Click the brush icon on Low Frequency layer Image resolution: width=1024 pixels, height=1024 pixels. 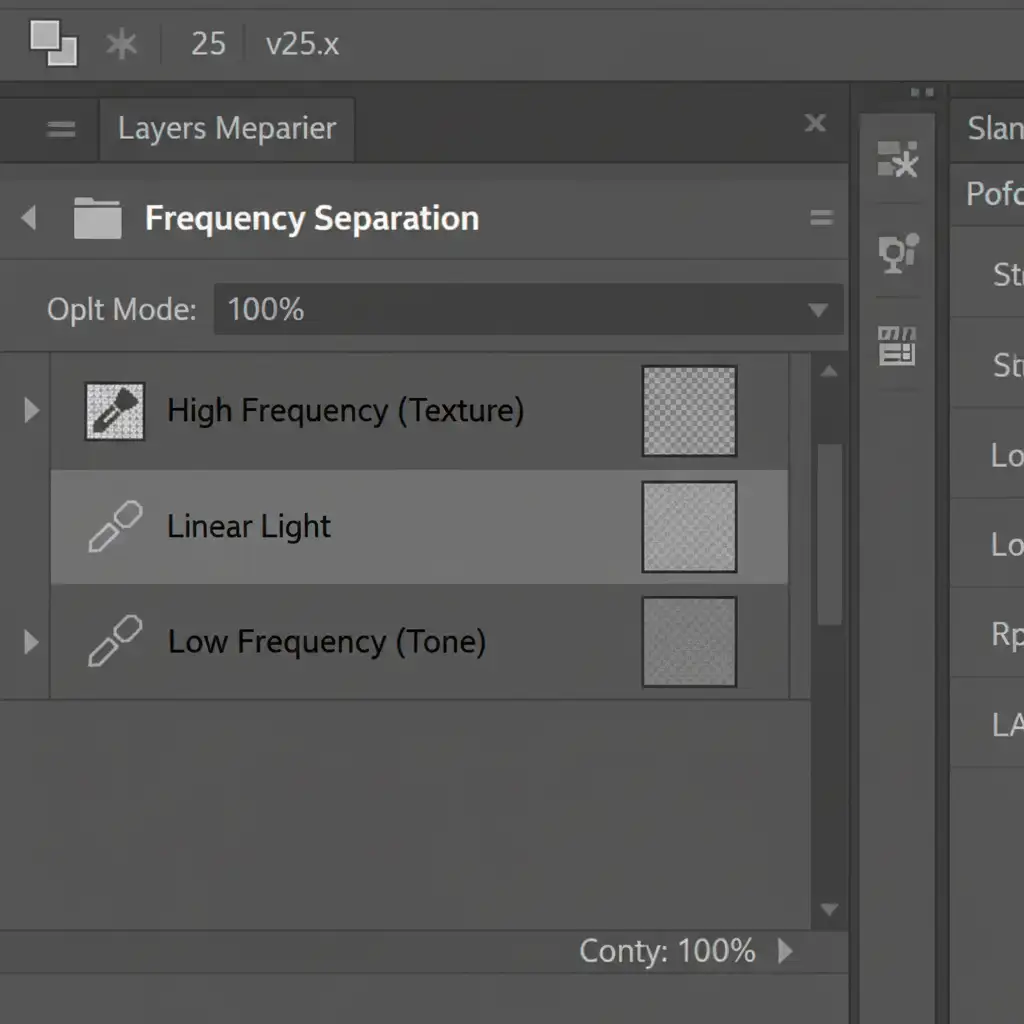(x=114, y=641)
